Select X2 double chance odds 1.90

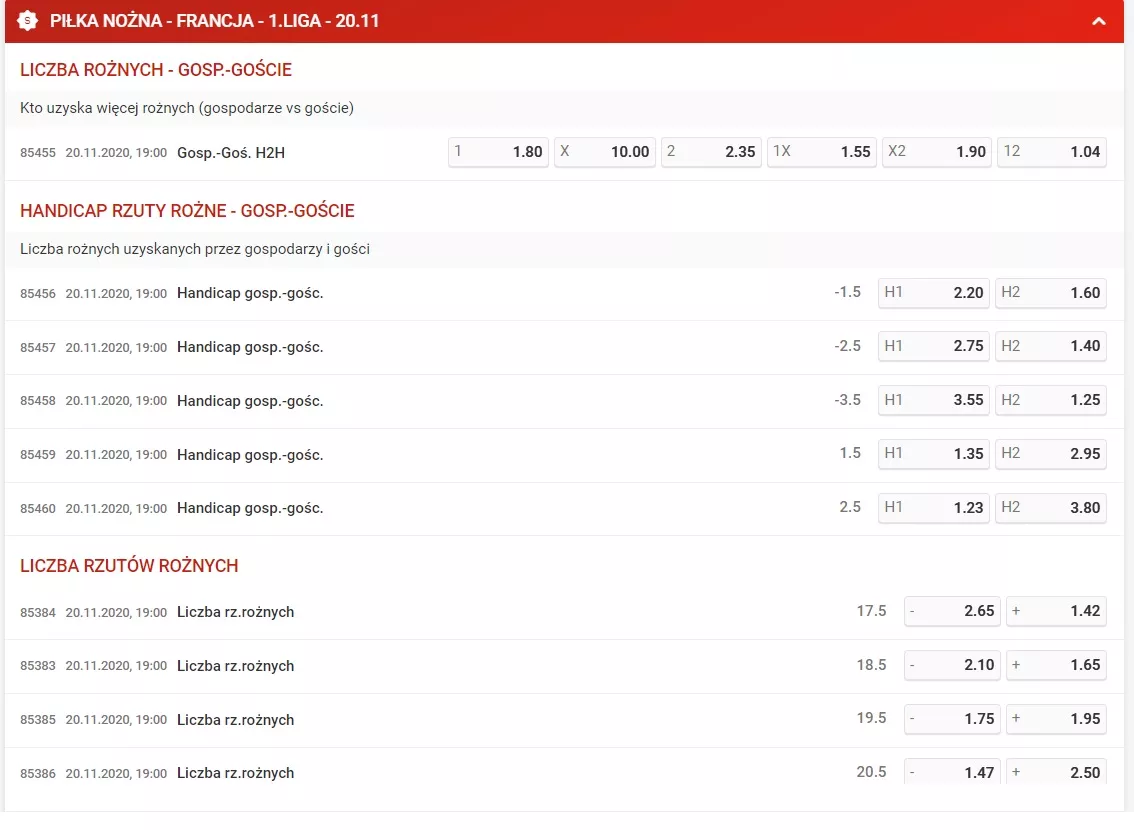(936, 152)
